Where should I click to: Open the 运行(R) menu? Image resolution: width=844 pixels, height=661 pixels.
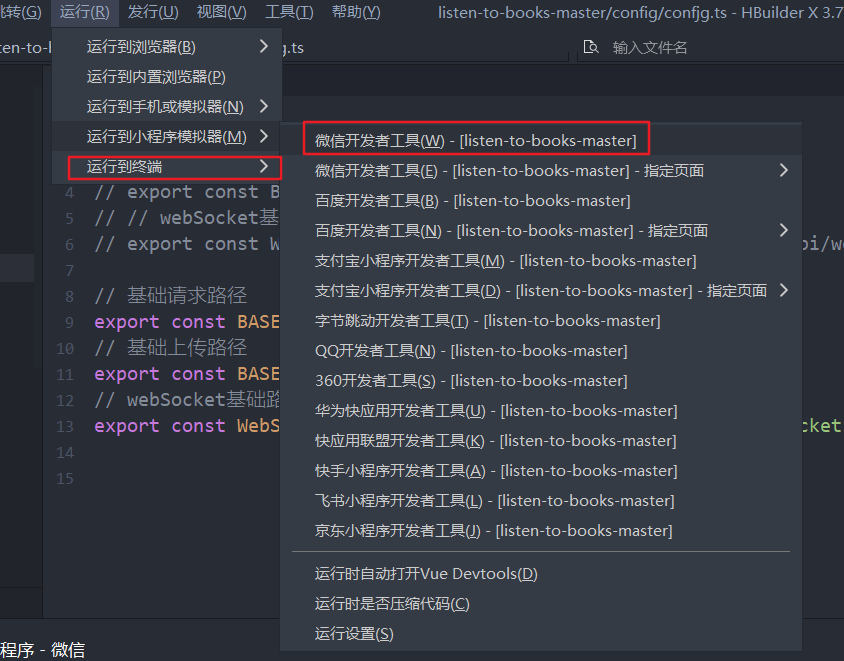pyautogui.click(x=85, y=12)
